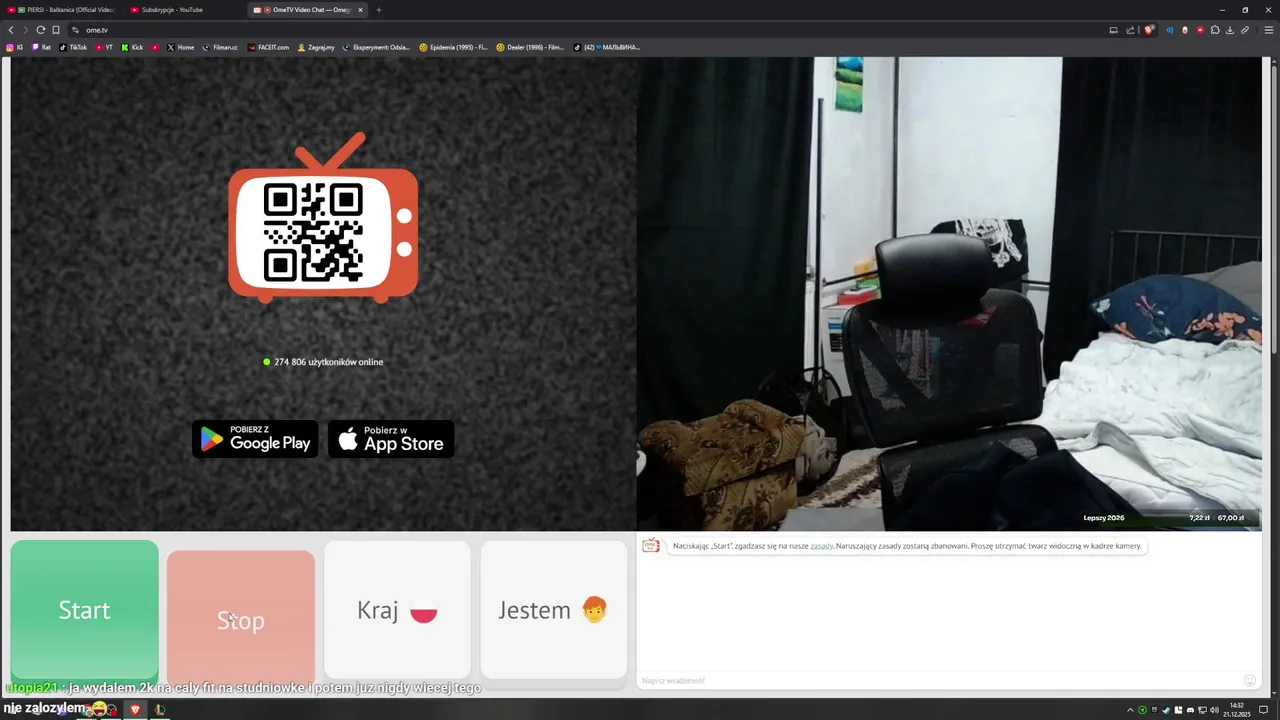Open a new browser tab
The height and width of the screenshot is (720, 1280).
(378, 10)
